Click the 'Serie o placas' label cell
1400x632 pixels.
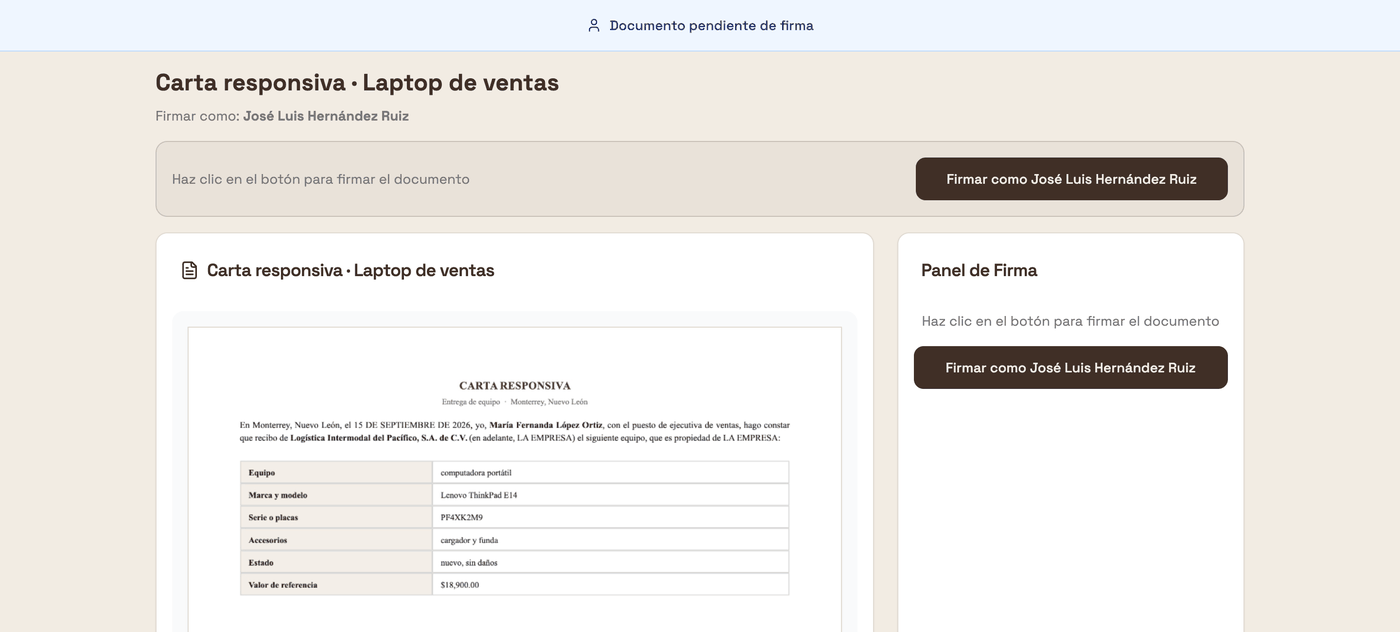click(336, 517)
